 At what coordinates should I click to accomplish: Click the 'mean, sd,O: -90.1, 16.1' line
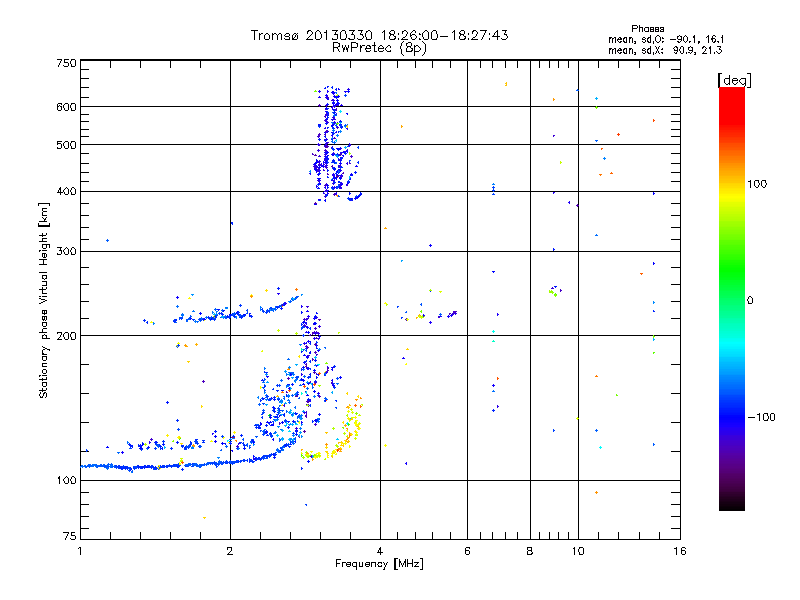[666, 39]
